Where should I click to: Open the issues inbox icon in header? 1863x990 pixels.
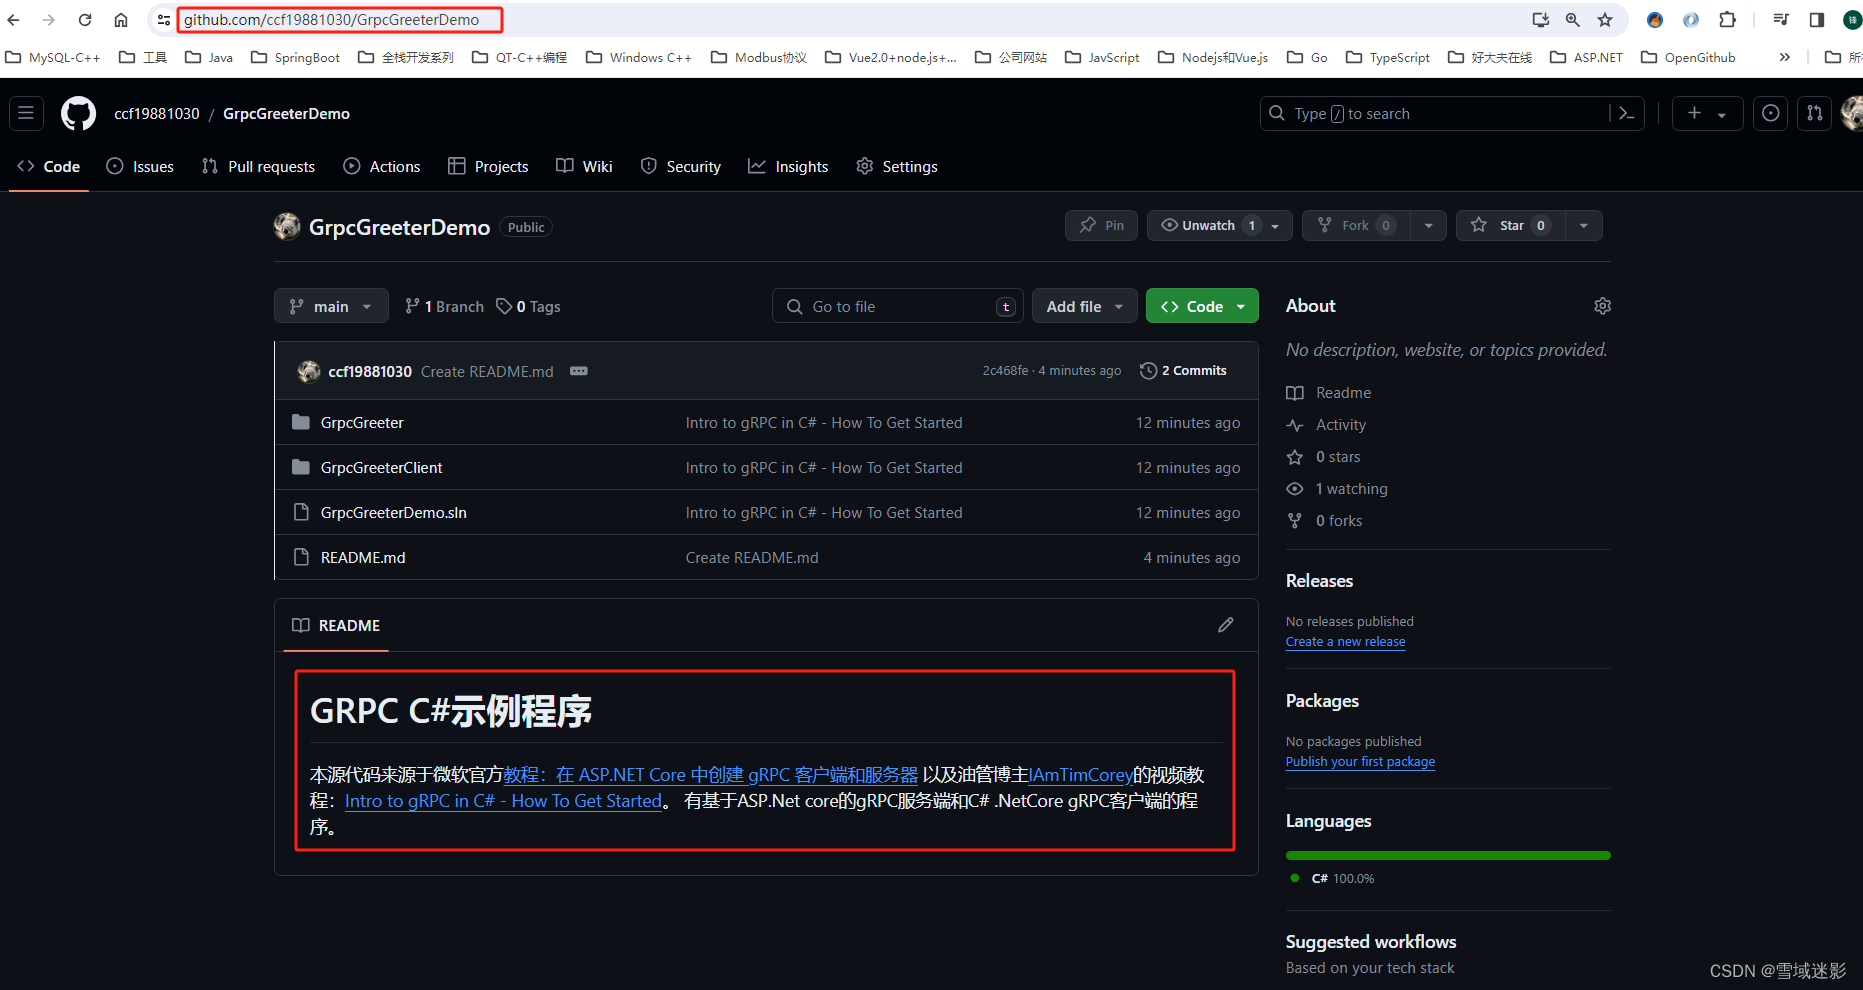[1770, 113]
